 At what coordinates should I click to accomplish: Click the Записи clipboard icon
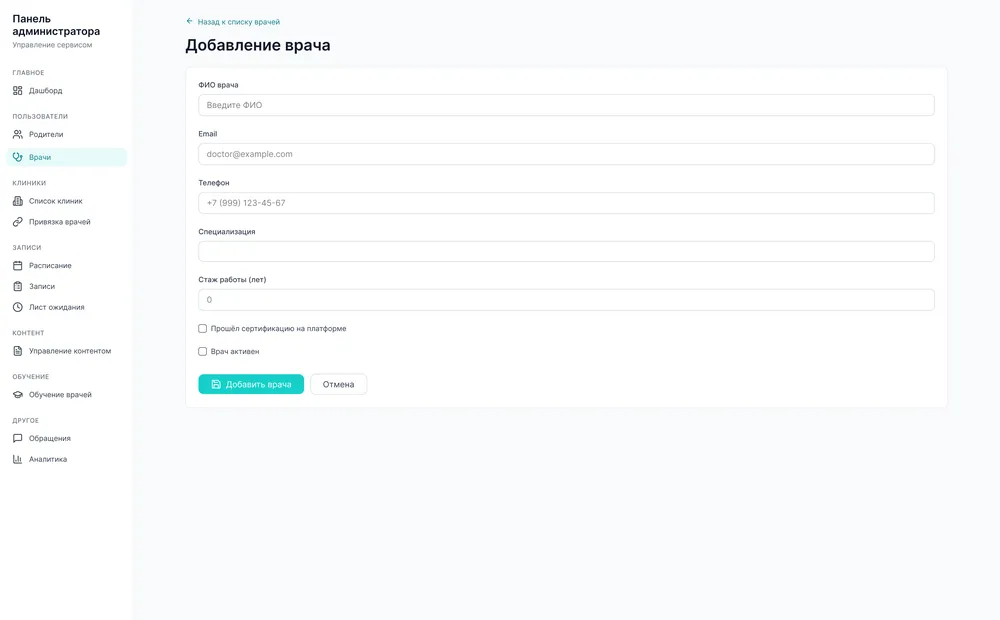(x=17, y=286)
